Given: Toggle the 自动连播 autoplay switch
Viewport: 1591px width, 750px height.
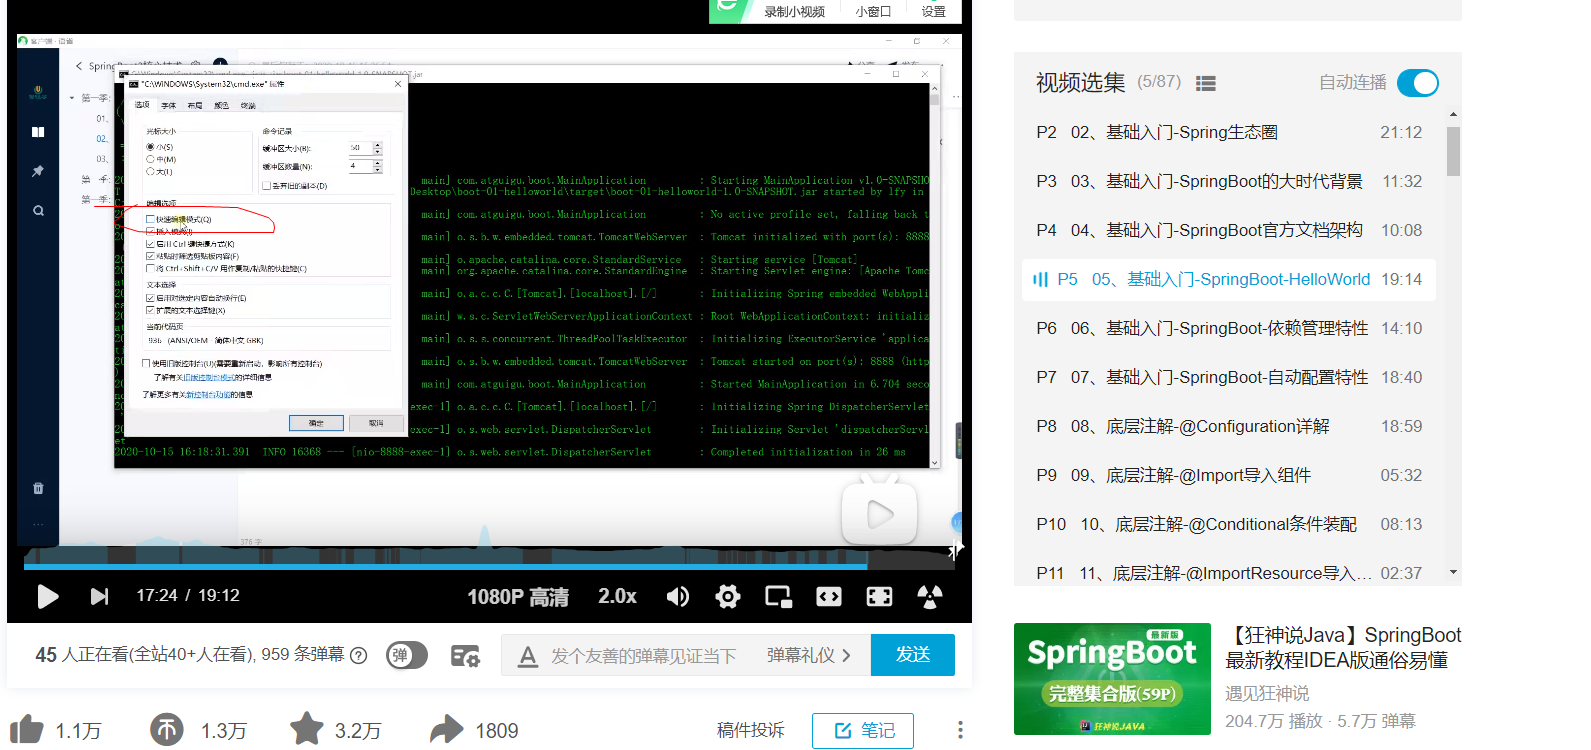Looking at the screenshot, I should 1417,83.
